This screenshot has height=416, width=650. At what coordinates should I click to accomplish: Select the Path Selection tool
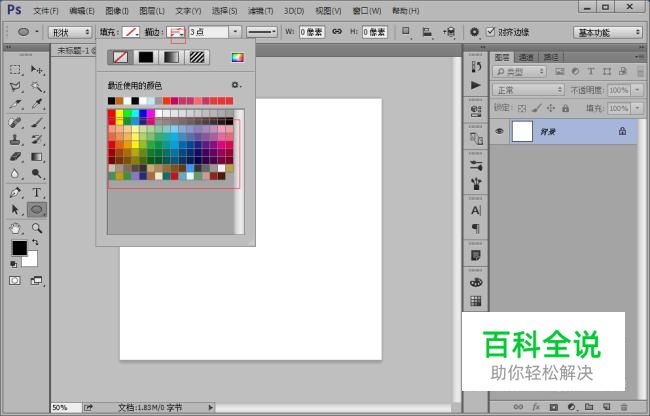coord(15,210)
